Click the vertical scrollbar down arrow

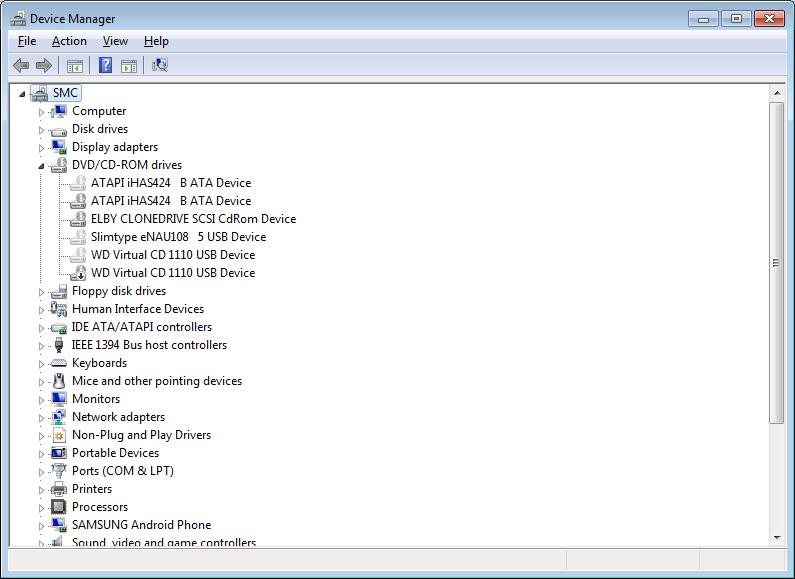(776, 537)
